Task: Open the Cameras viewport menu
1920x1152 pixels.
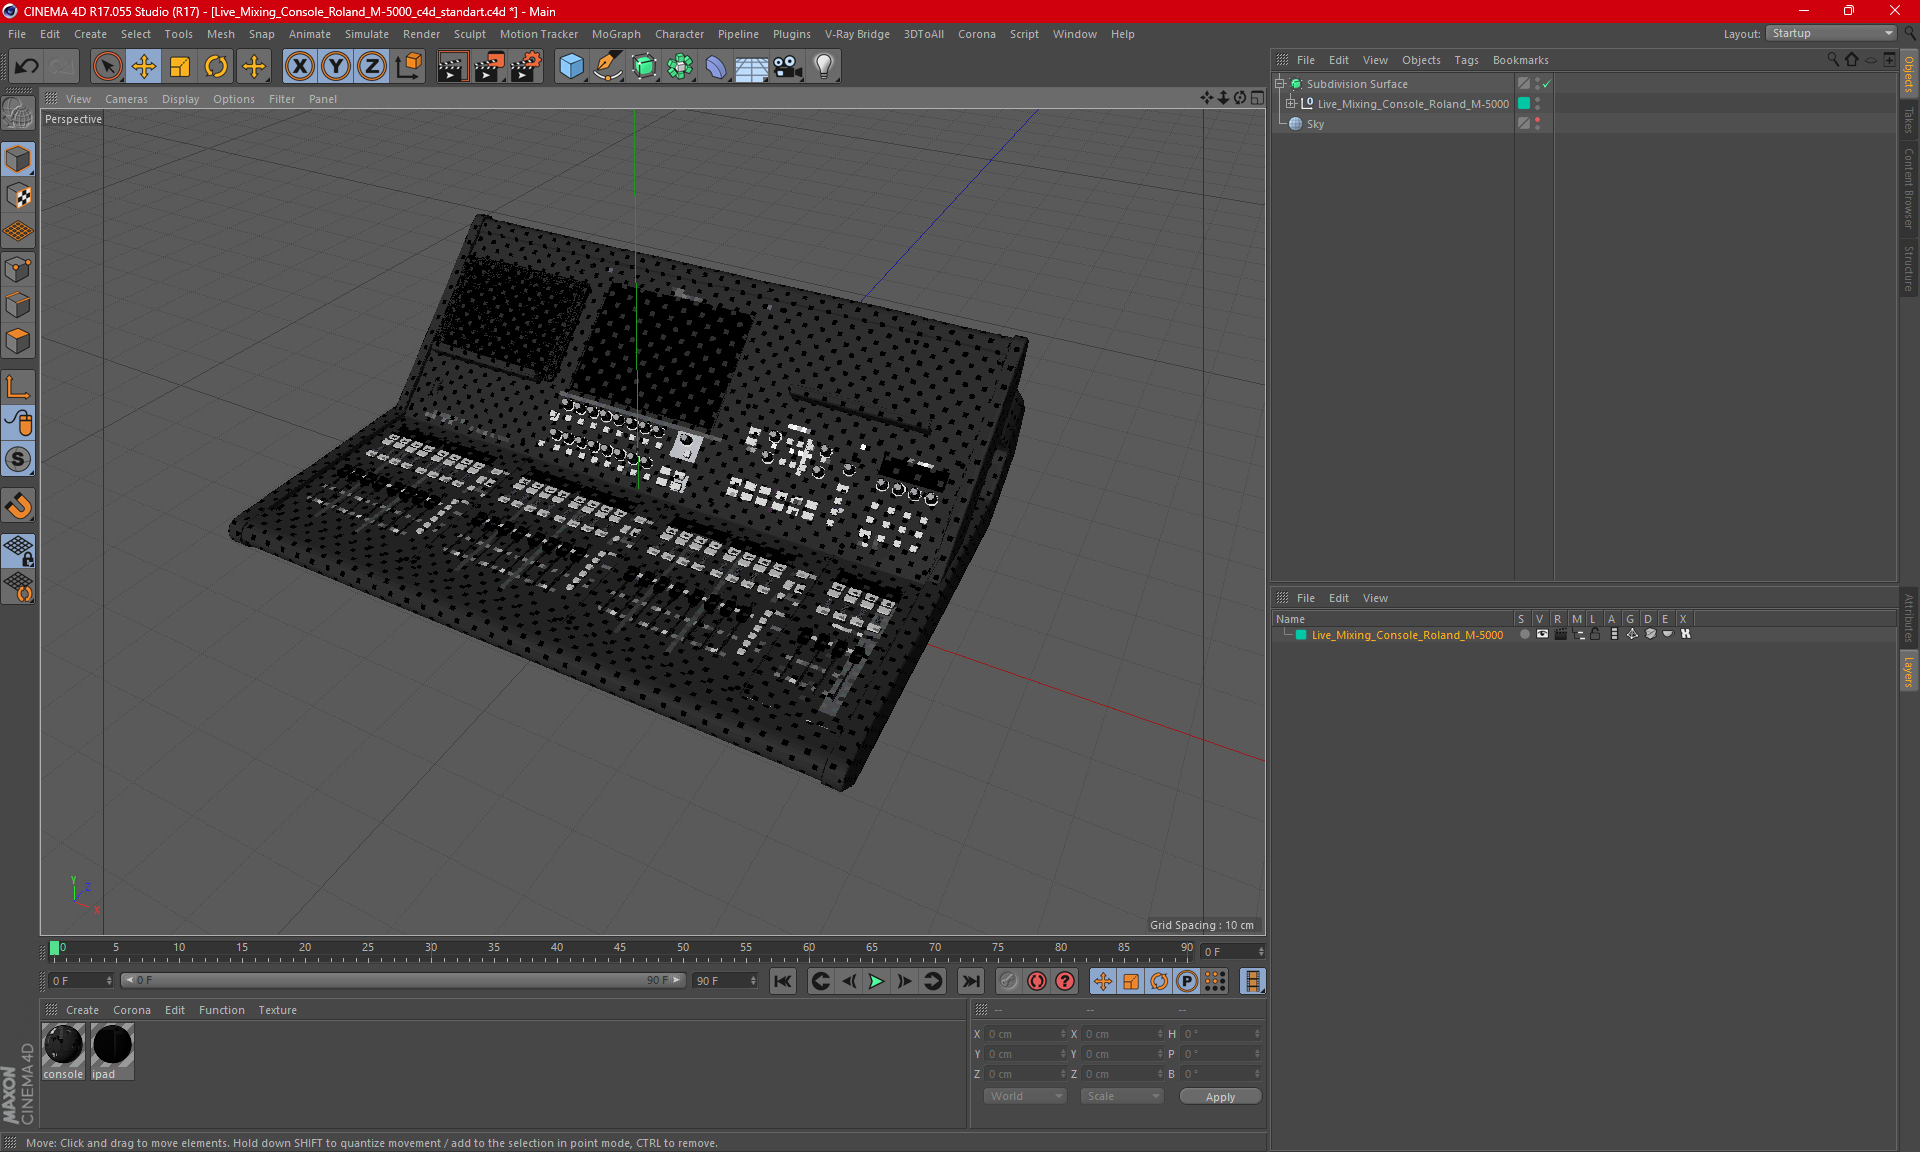Action: (x=126, y=99)
